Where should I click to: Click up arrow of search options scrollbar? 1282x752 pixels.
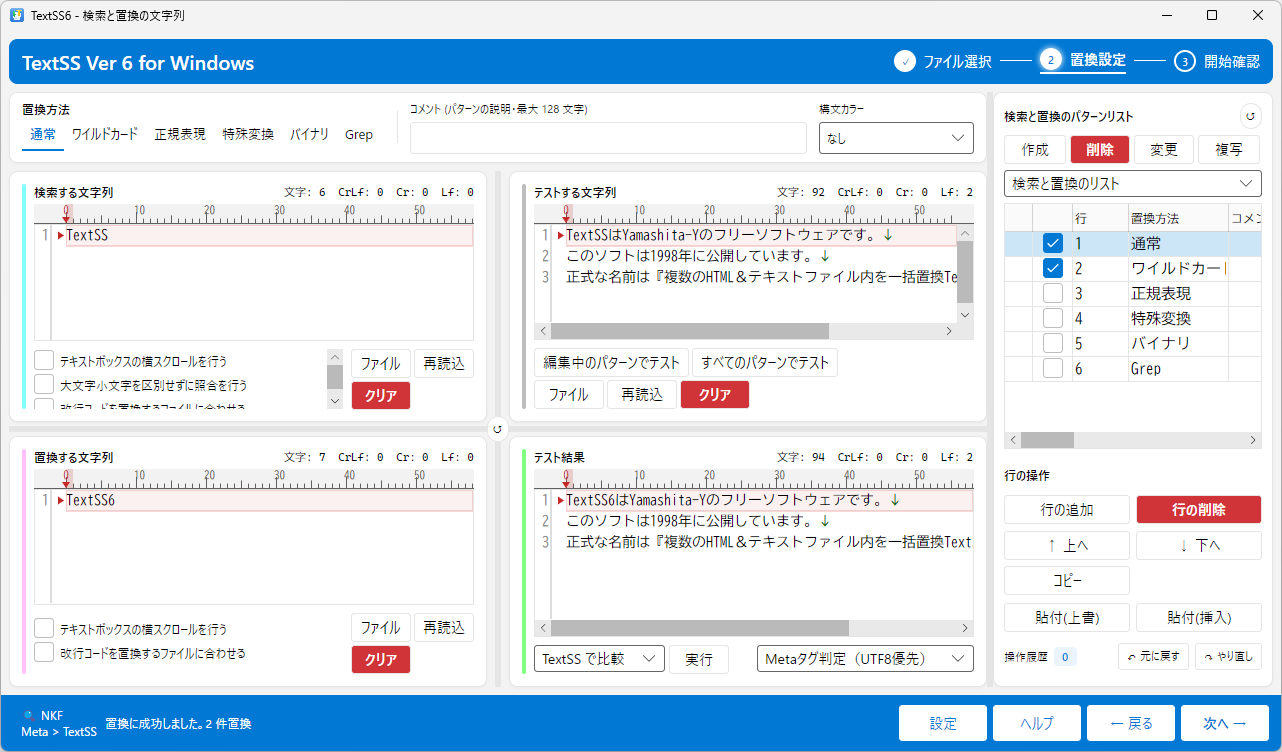[335, 357]
